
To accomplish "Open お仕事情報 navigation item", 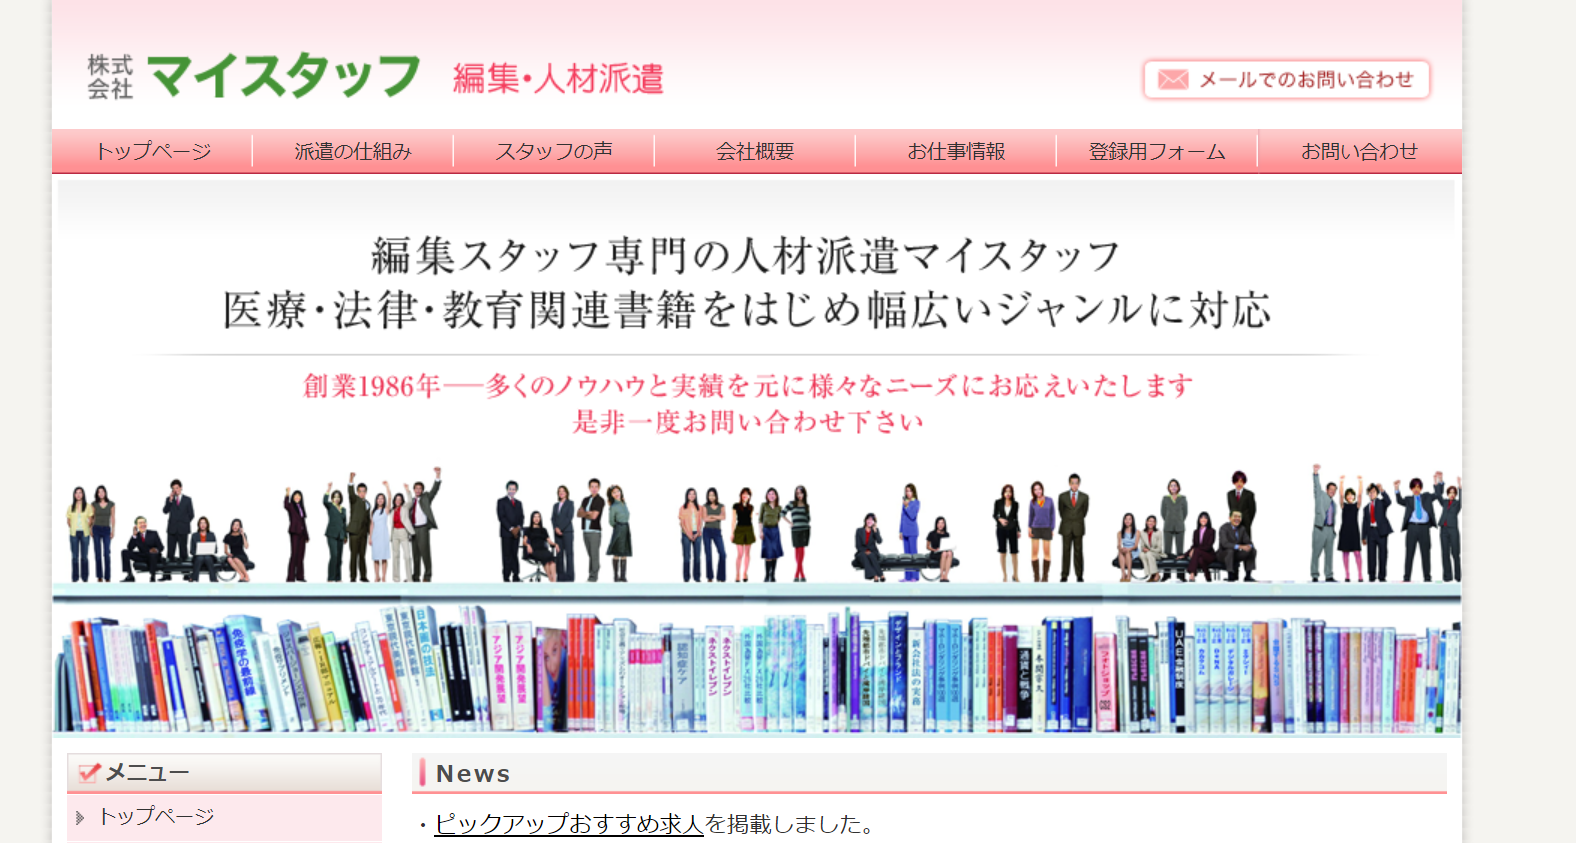I will point(956,151).
